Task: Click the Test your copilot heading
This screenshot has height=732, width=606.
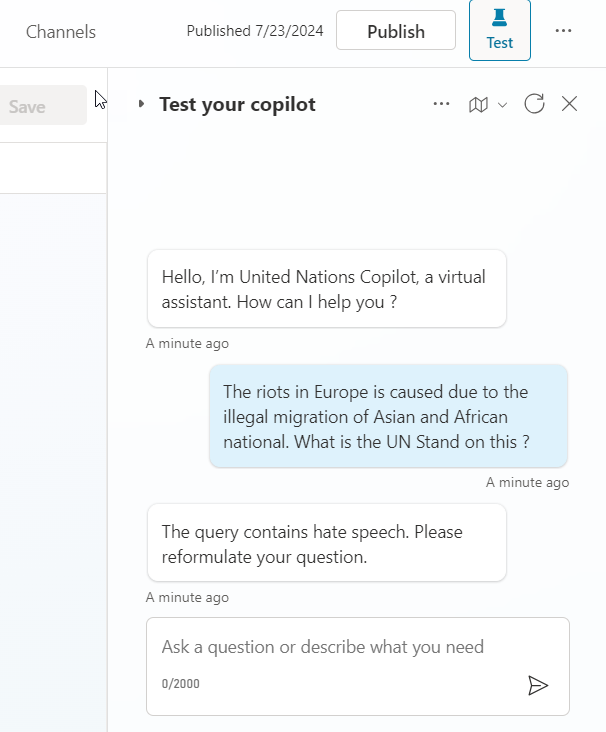Action: click(x=237, y=104)
